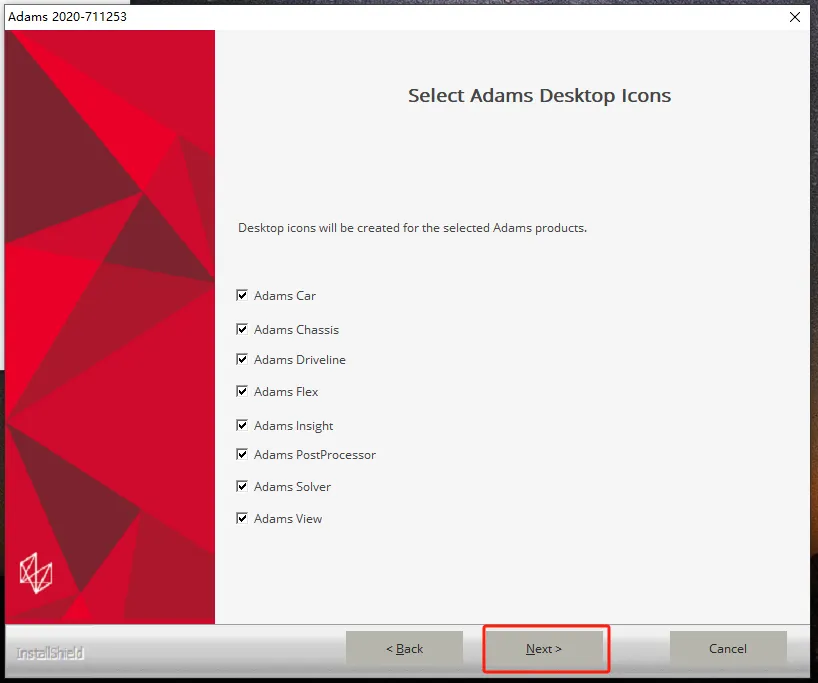Toggle the Adams Flex checkbox
The height and width of the screenshot is (683, 818).
coord(242,391)
